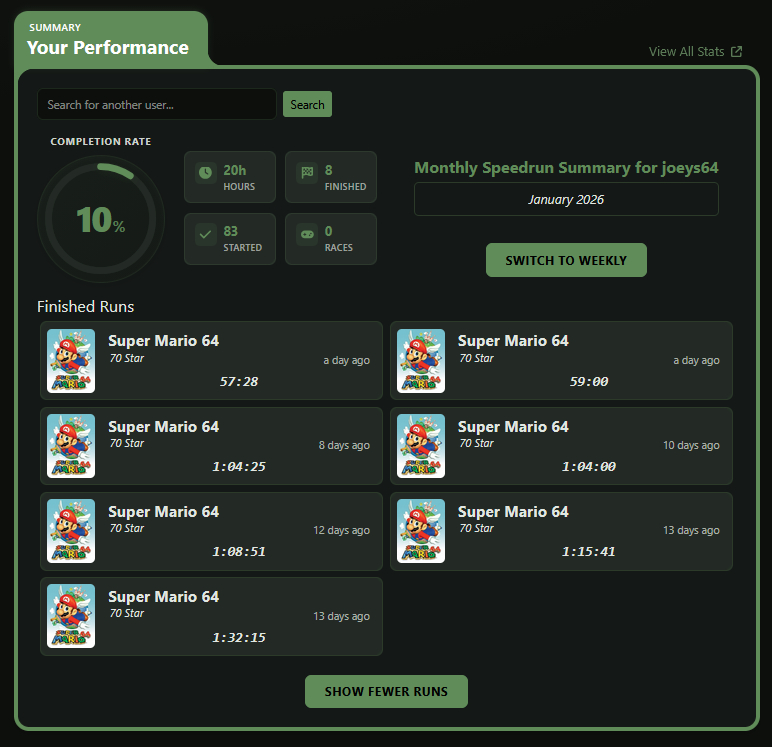Screen dimensions: 772x747
Task: Collapse list with Show Fewer Runs
Action: [386, 691]
